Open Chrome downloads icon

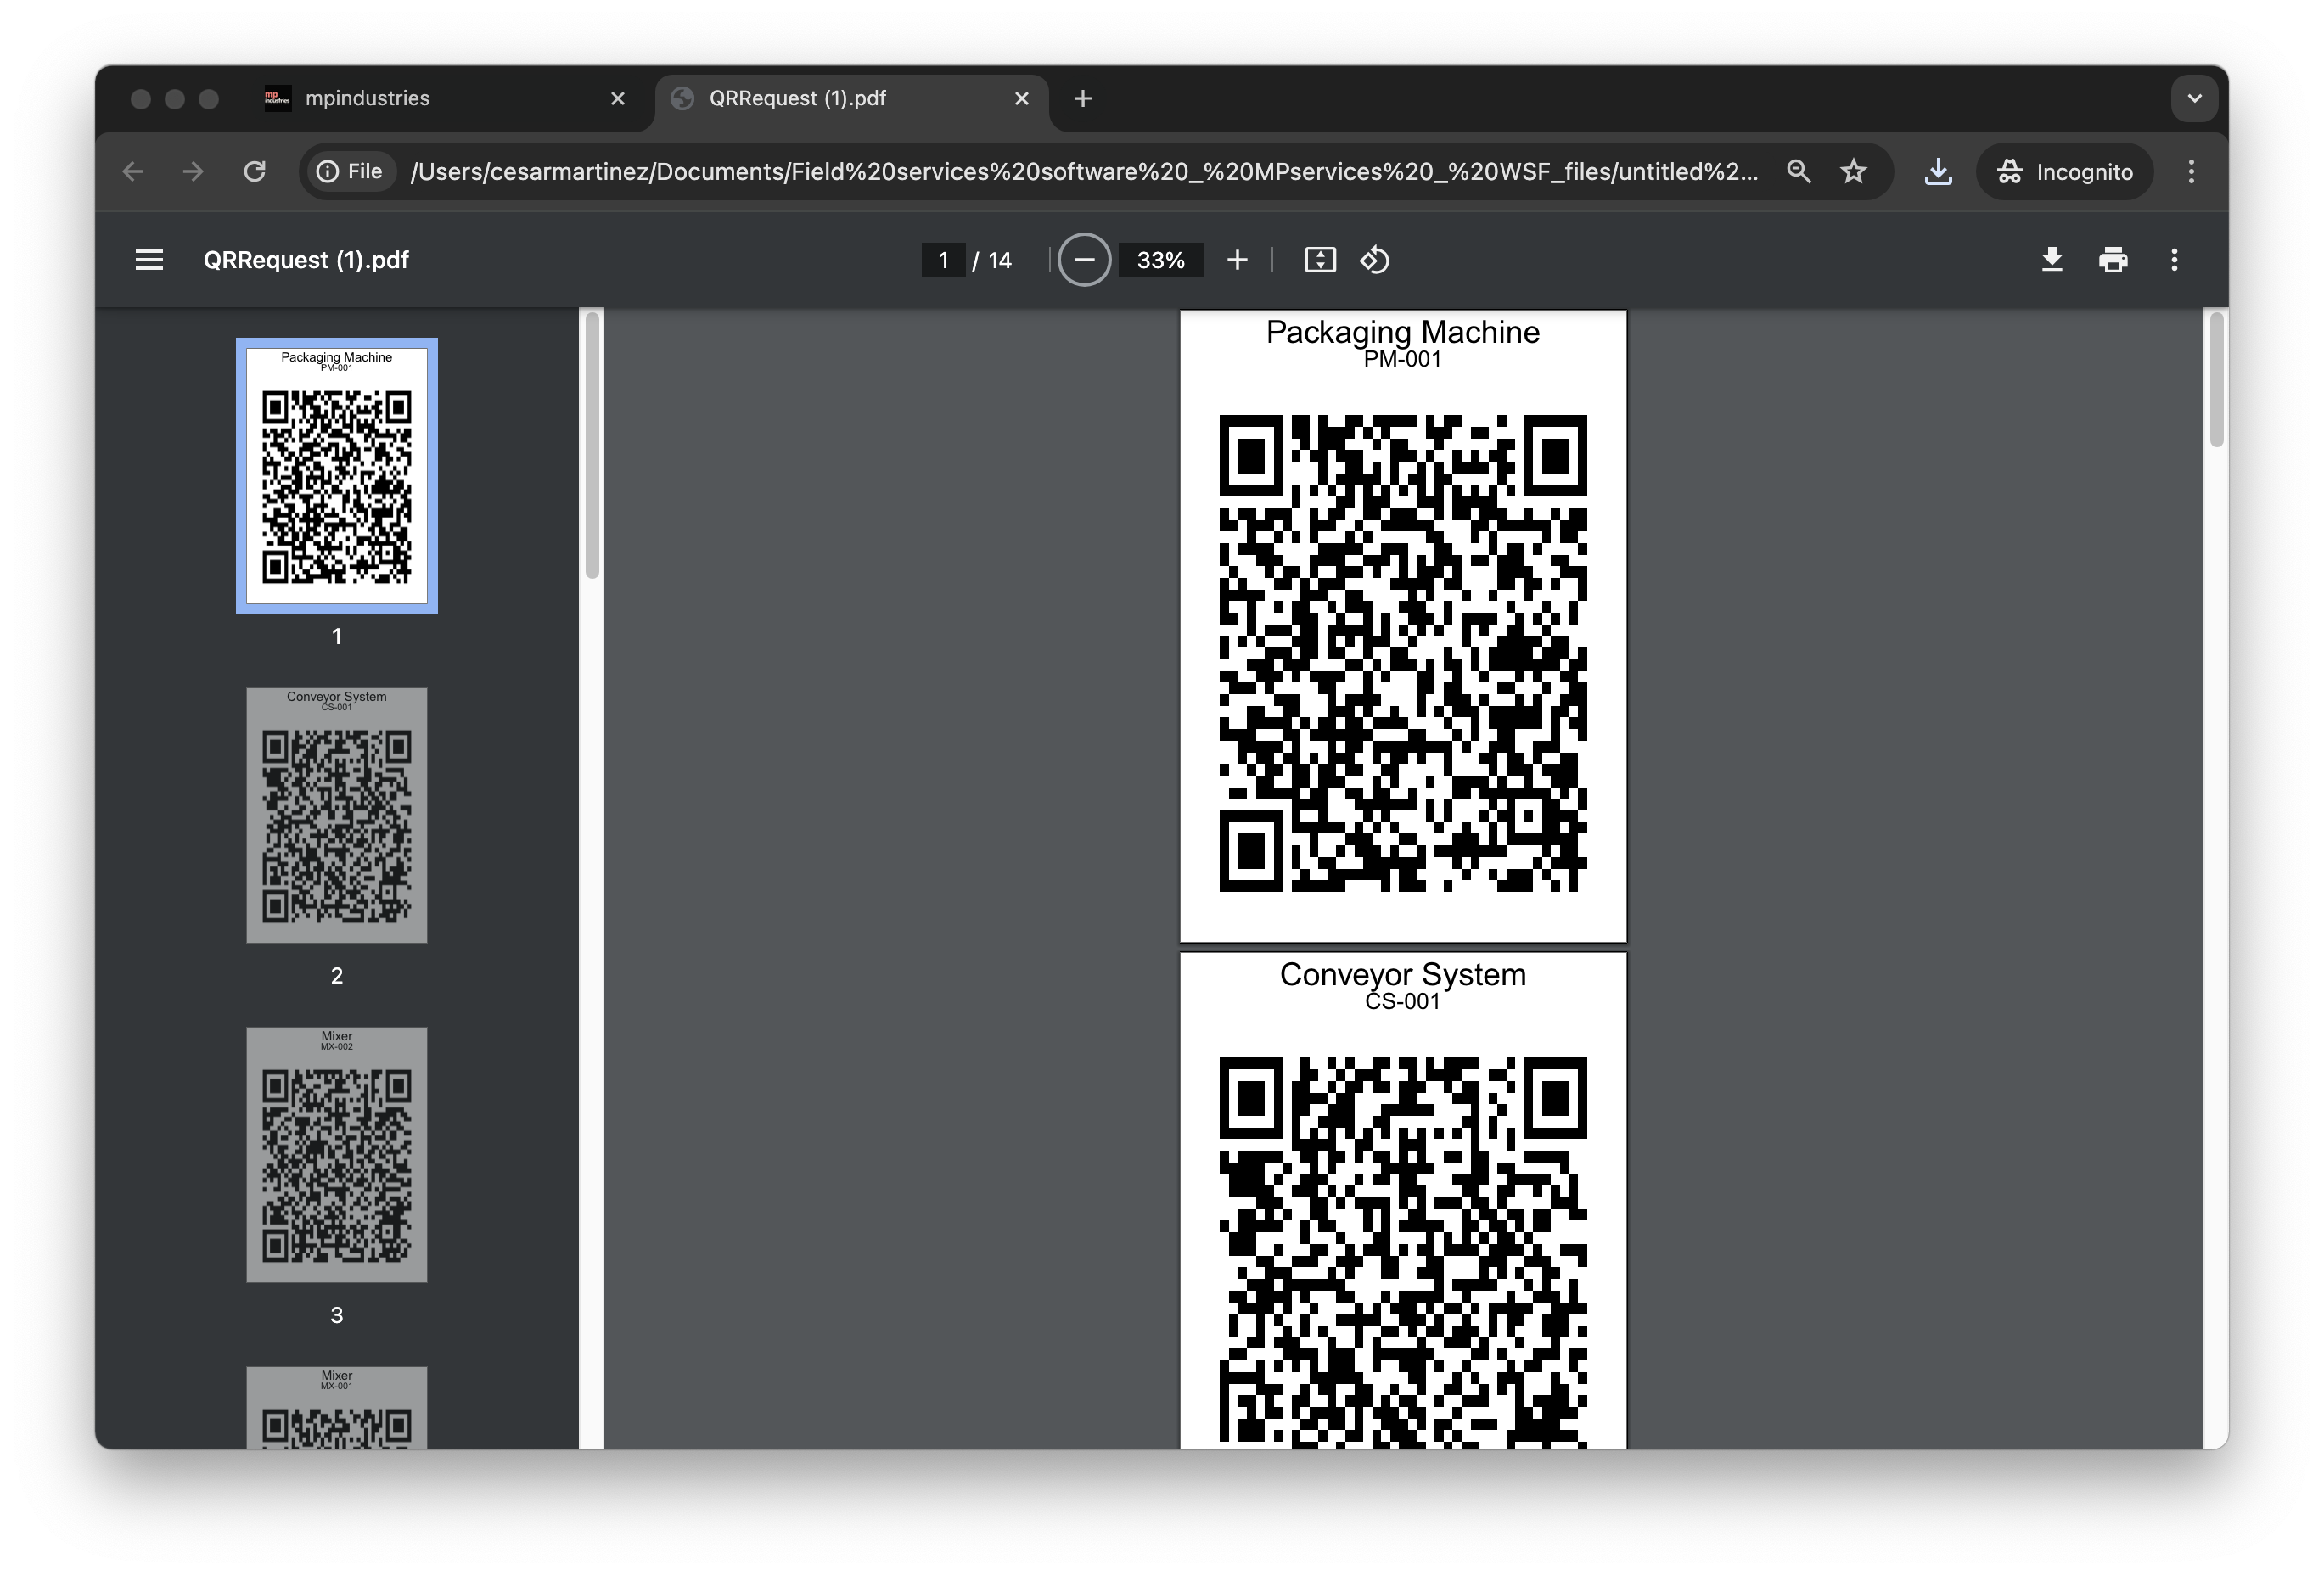[x=1938, y=172]
